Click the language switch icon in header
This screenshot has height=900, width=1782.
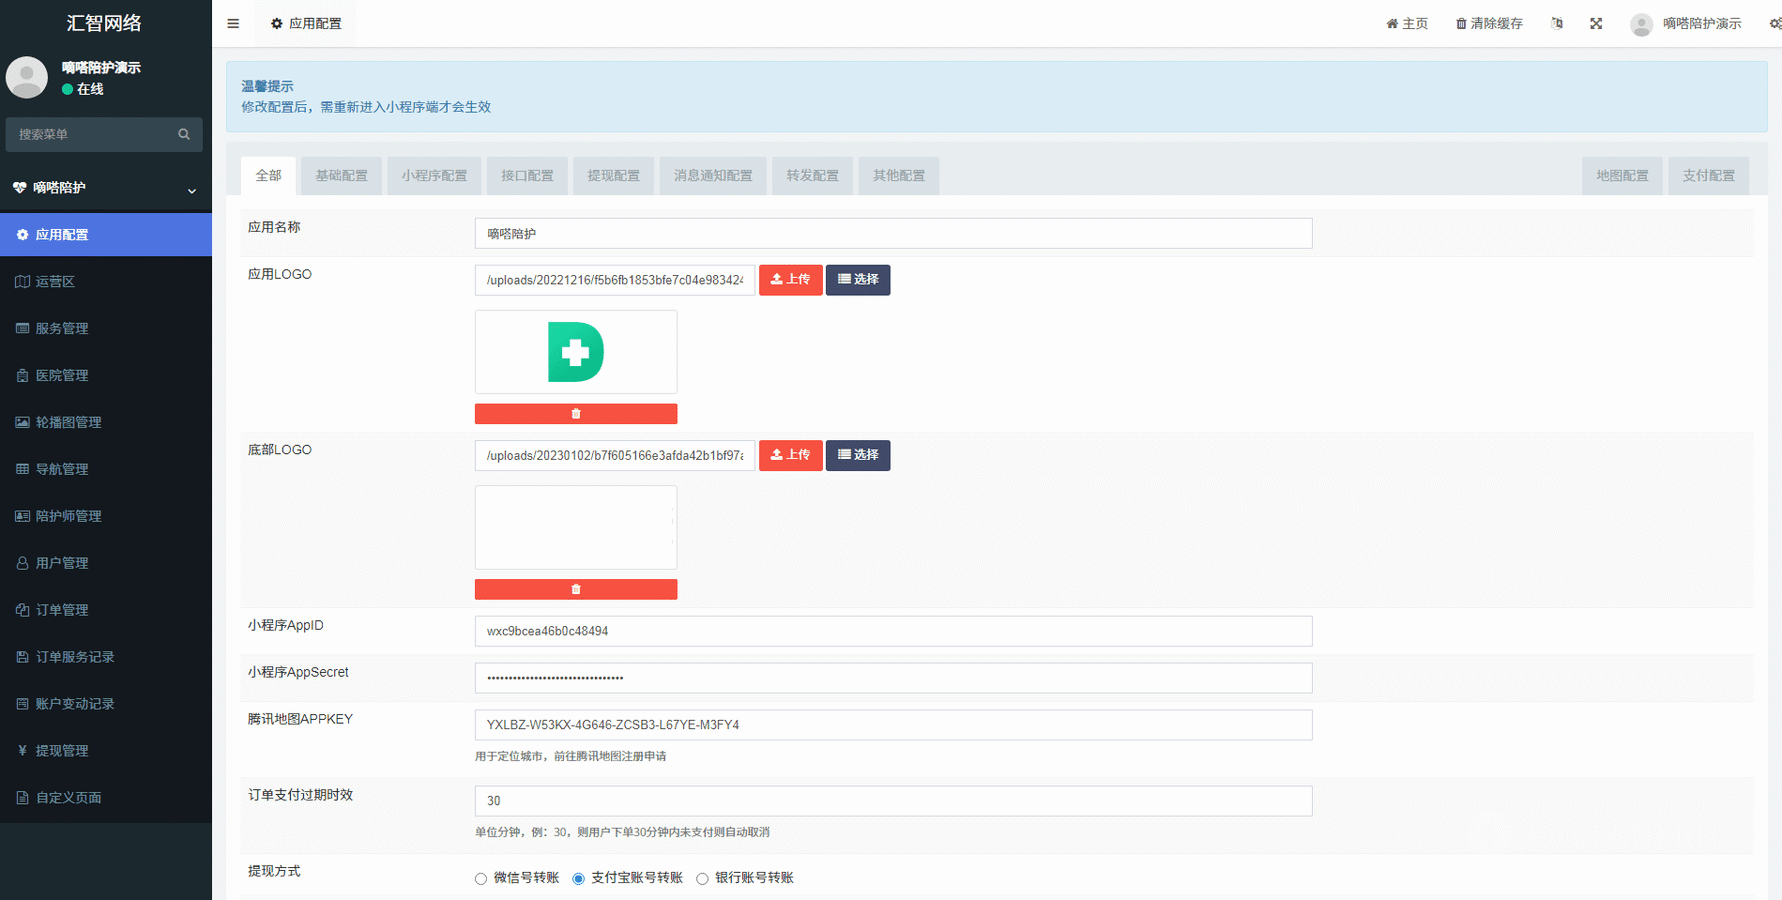[1557, 24]
